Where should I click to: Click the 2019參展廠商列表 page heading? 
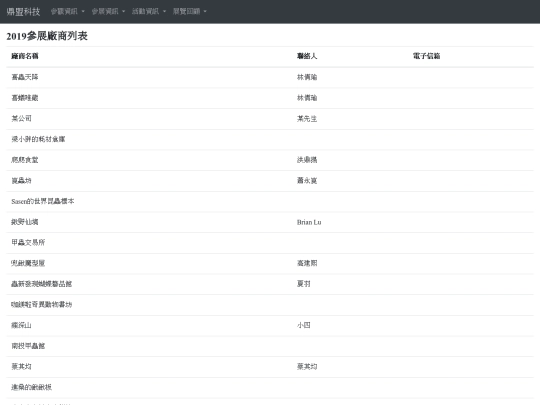click(47, 36)
